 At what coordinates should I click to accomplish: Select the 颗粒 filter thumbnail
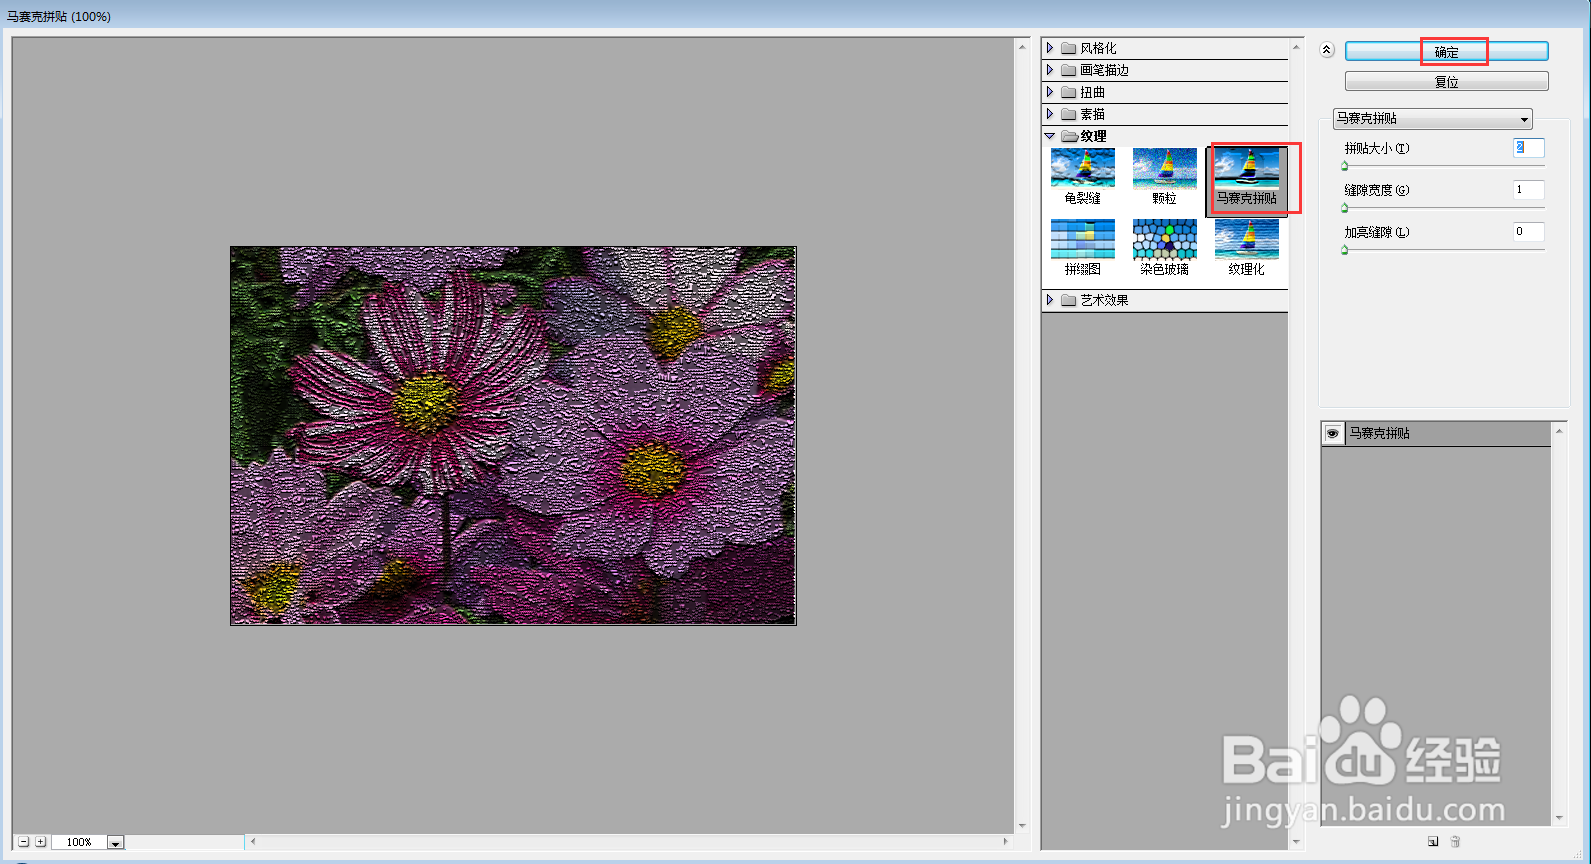(1164, 168)
